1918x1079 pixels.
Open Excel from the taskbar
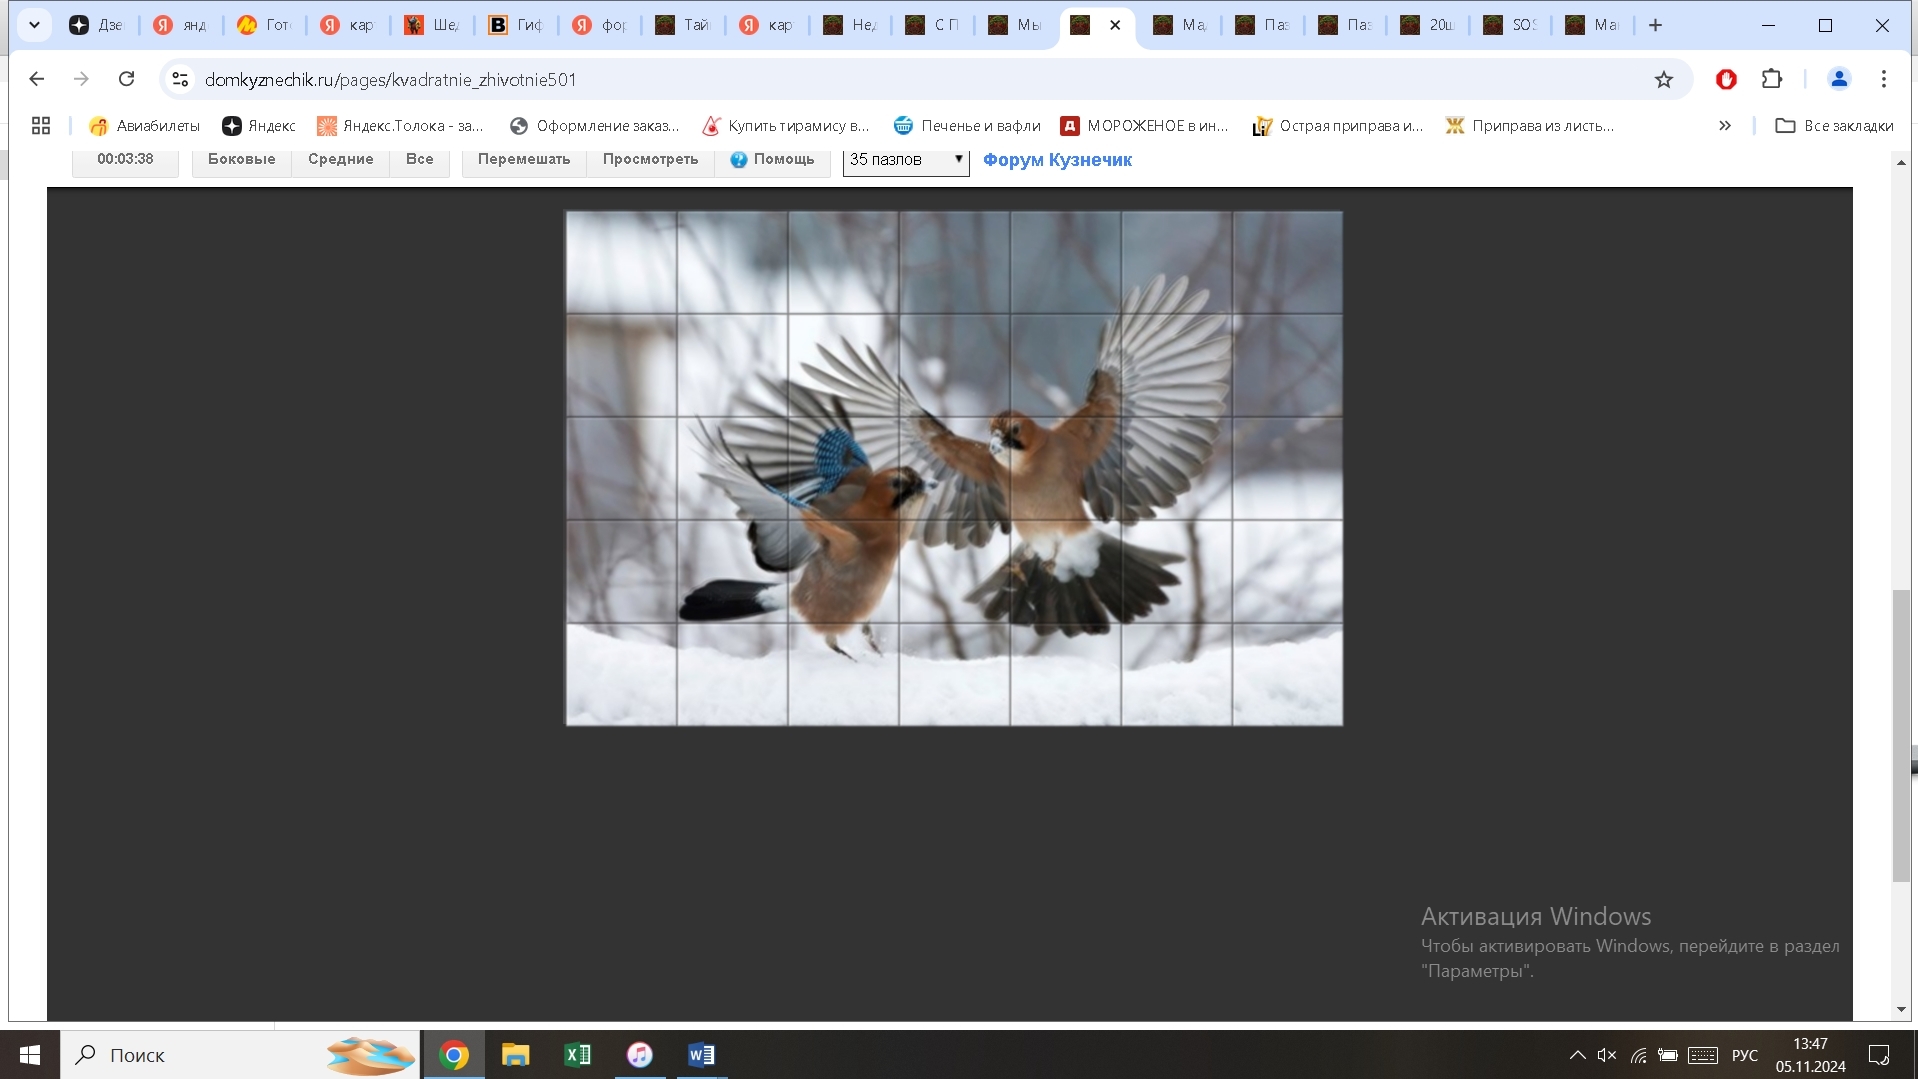click(578, 1055)
